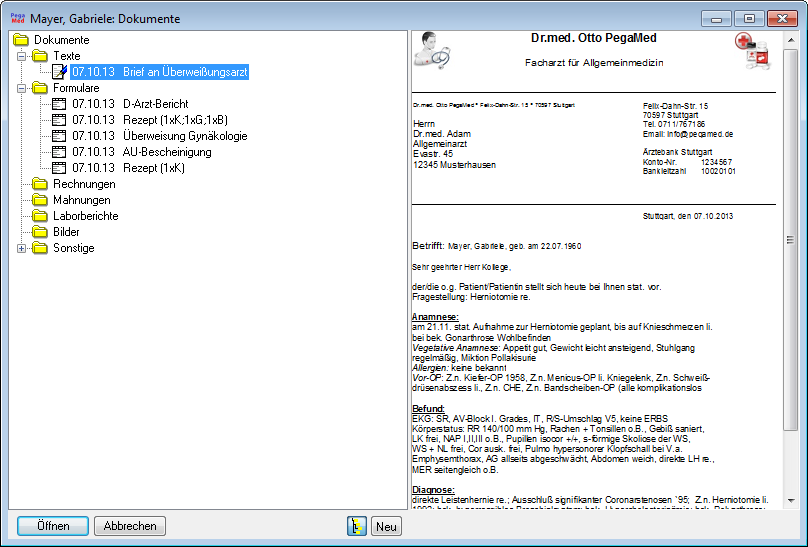The height and width of the screenshot is (547, 808).
Task: Select the Brief an Überweißungsarzt letter icon
Action: (x=59, y=72)
